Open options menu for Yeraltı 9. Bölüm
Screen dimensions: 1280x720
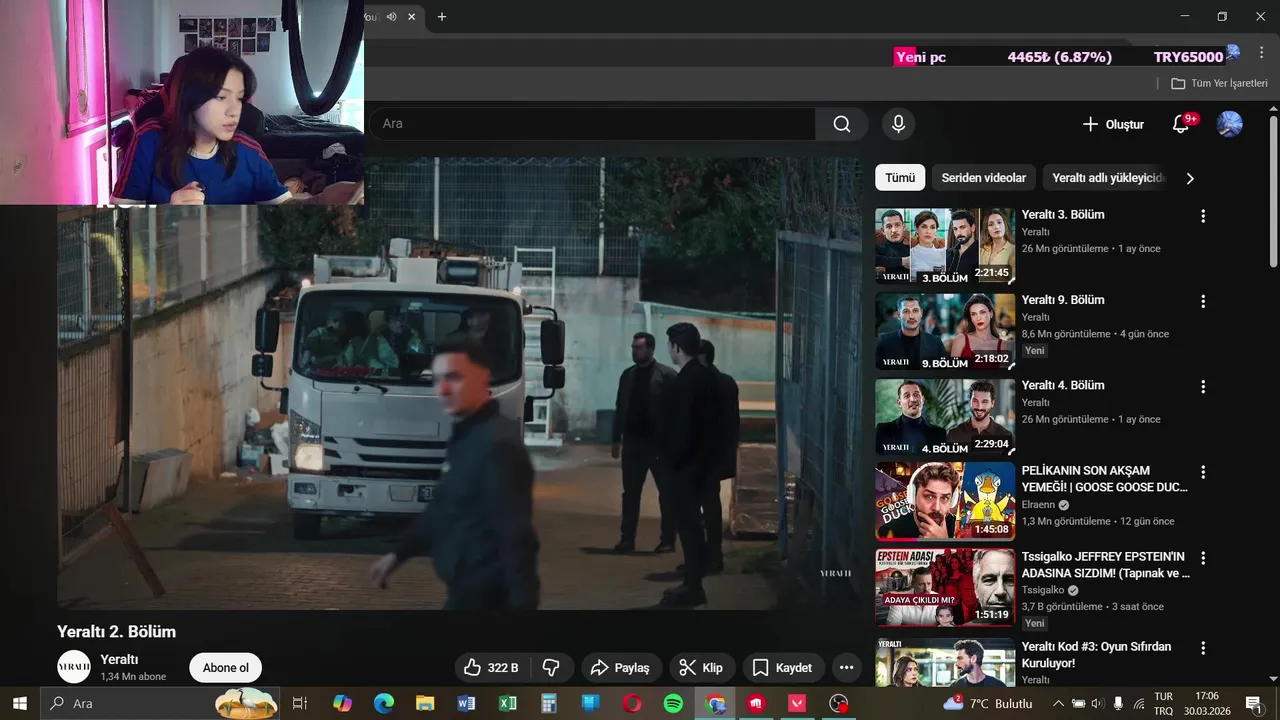click(x=1203, y=301)
